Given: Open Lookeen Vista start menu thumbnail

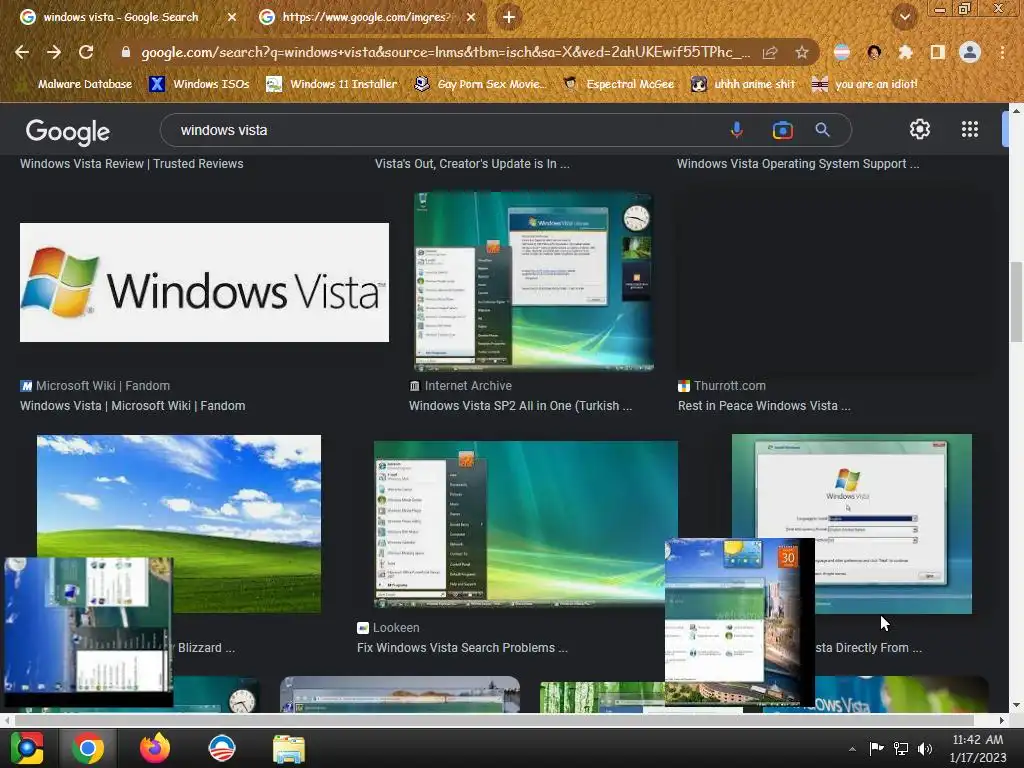Looking at the screenshot, I should click(526, 524).
